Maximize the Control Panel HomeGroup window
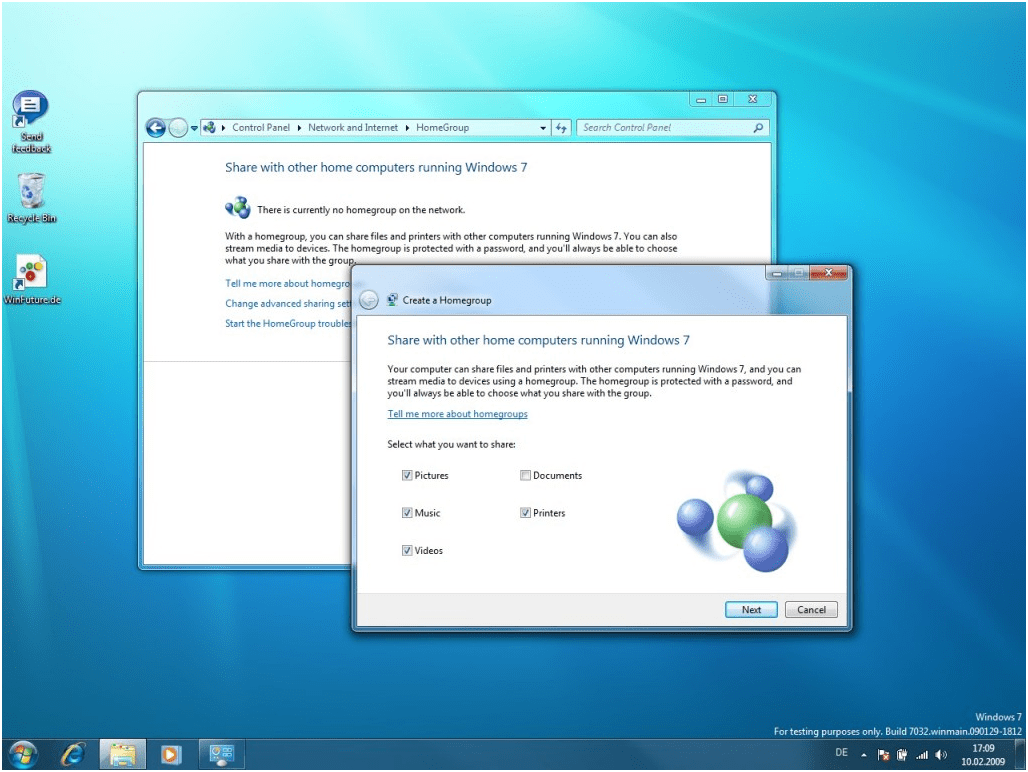 pos(722,100)
